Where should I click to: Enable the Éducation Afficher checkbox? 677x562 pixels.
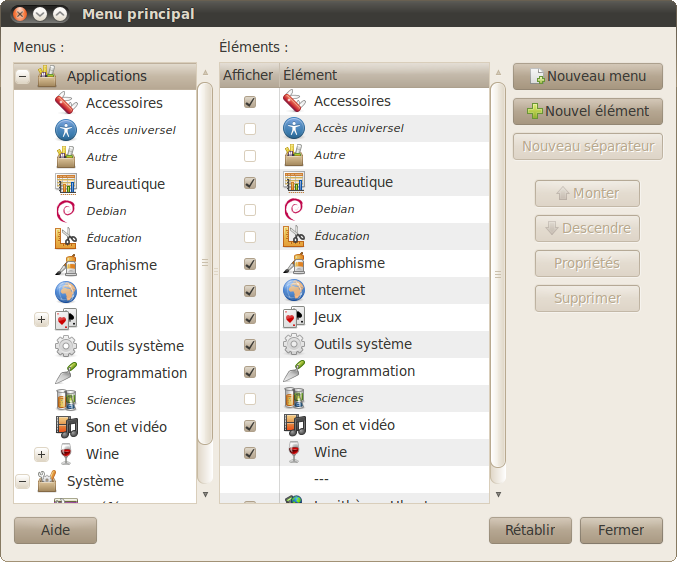(250, 237)
